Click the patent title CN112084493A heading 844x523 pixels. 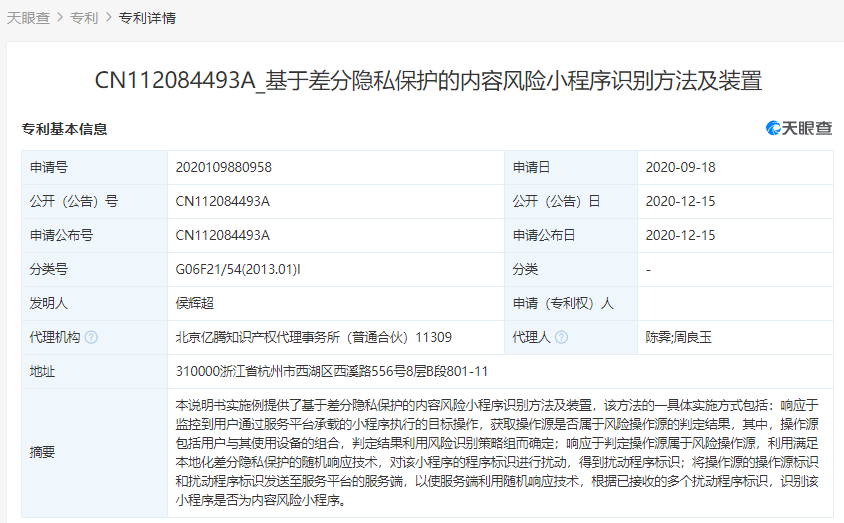428,81
